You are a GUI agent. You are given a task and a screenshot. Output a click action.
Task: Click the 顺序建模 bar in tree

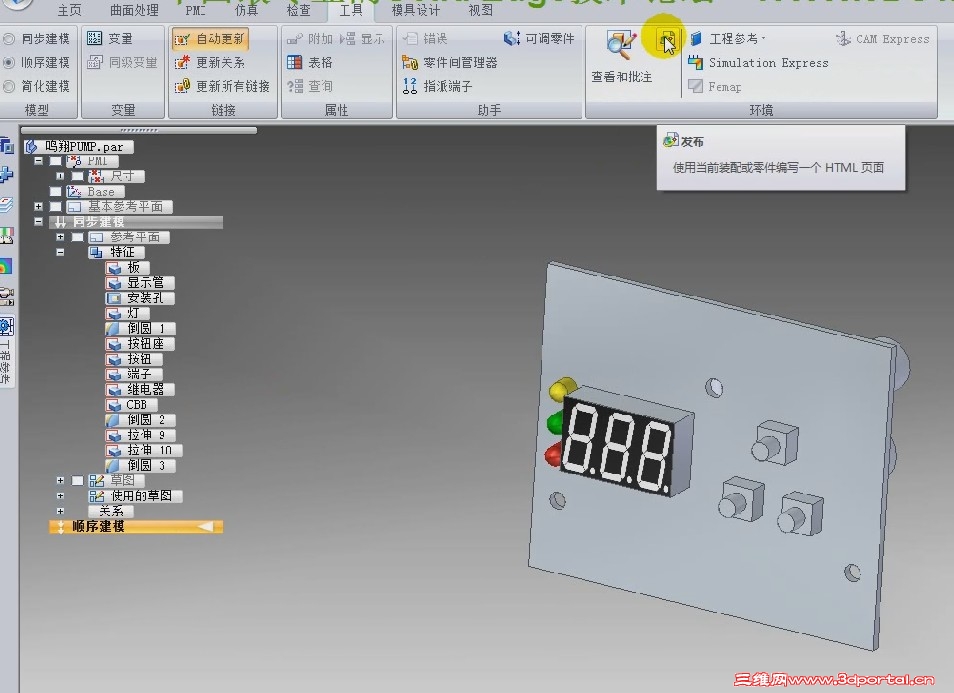pos(136,526)
